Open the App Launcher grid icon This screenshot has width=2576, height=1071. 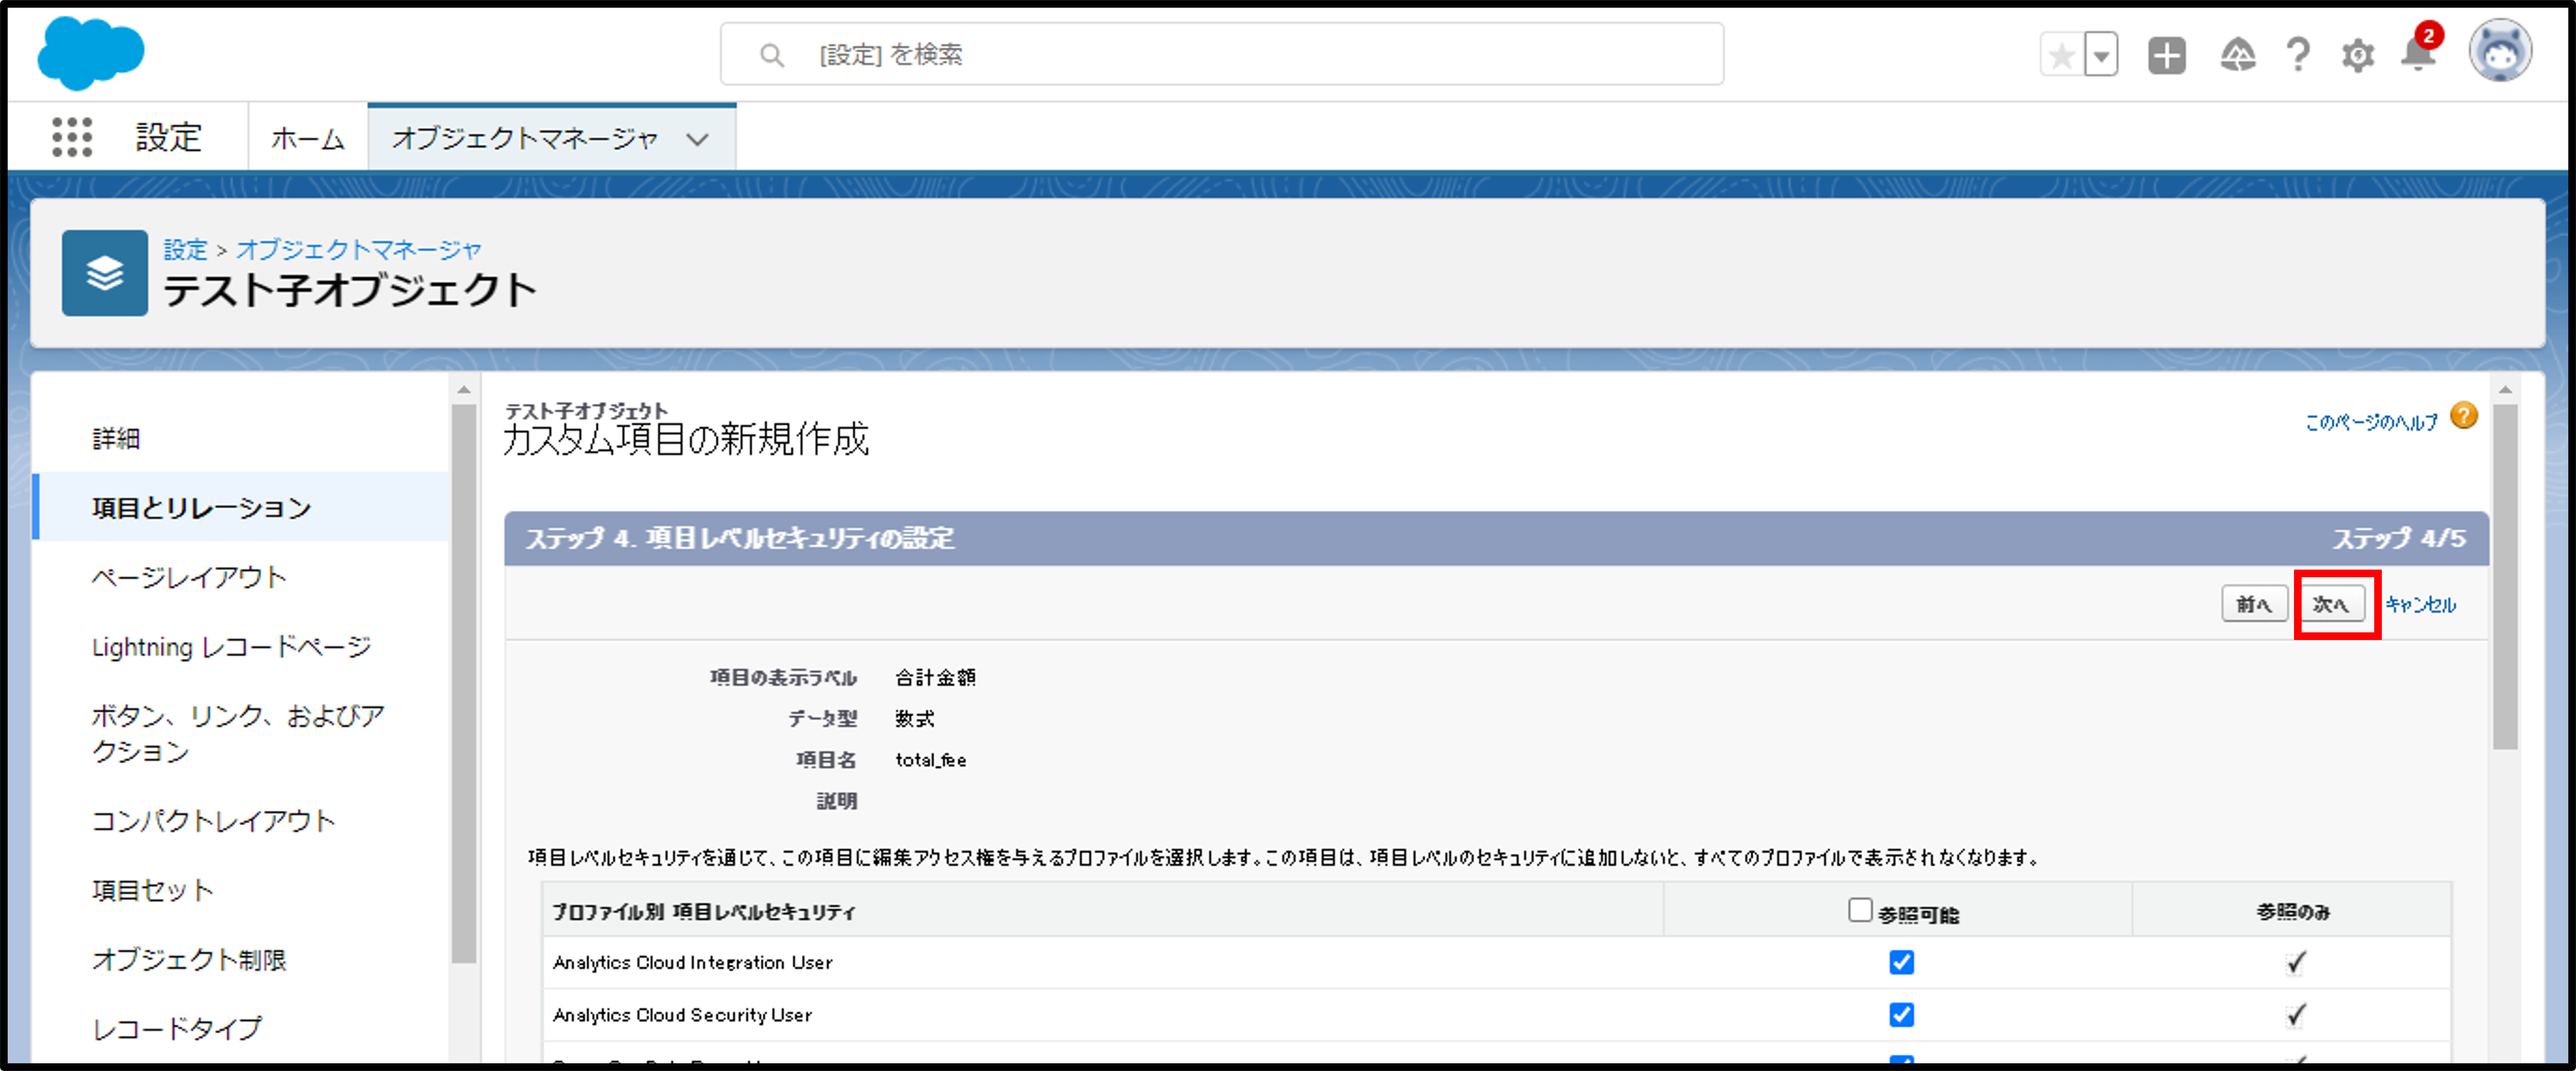[72, 137]
